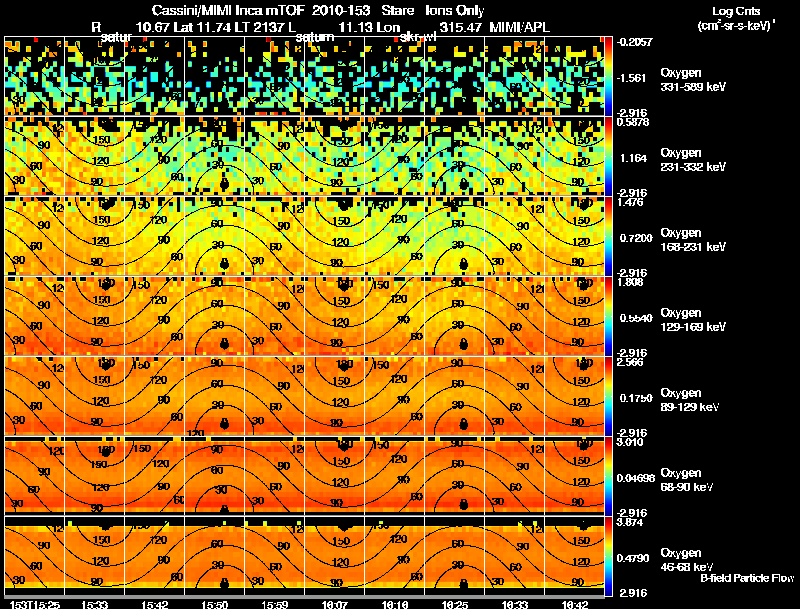Pick the color scale for Oxygen 46-68 keV

click(x=608, y=556)
